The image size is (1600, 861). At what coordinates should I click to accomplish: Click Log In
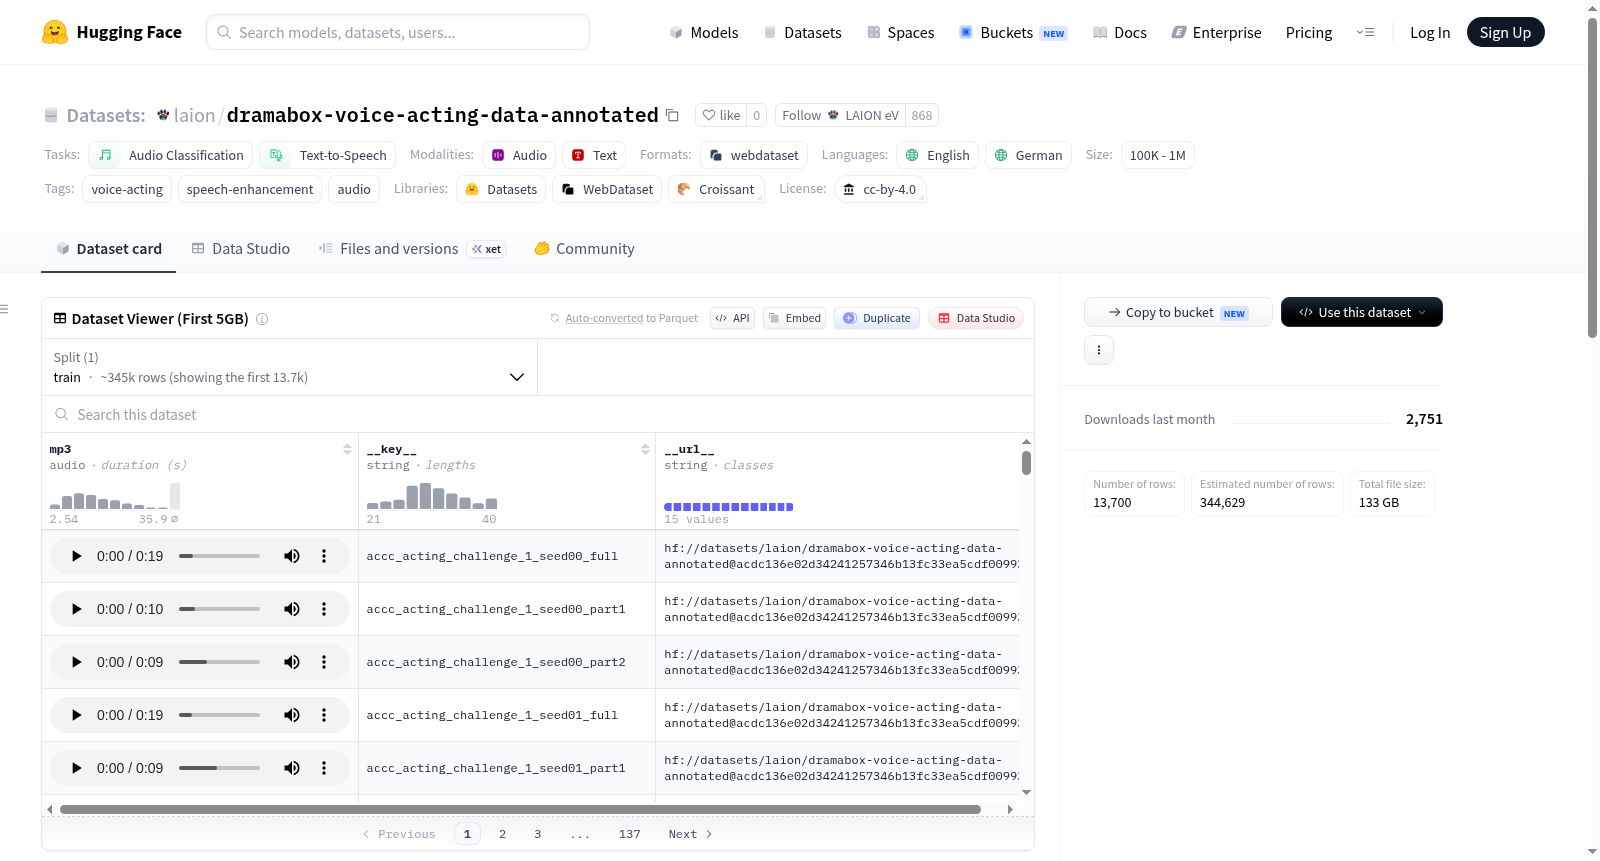click(x=1430, y=32)
